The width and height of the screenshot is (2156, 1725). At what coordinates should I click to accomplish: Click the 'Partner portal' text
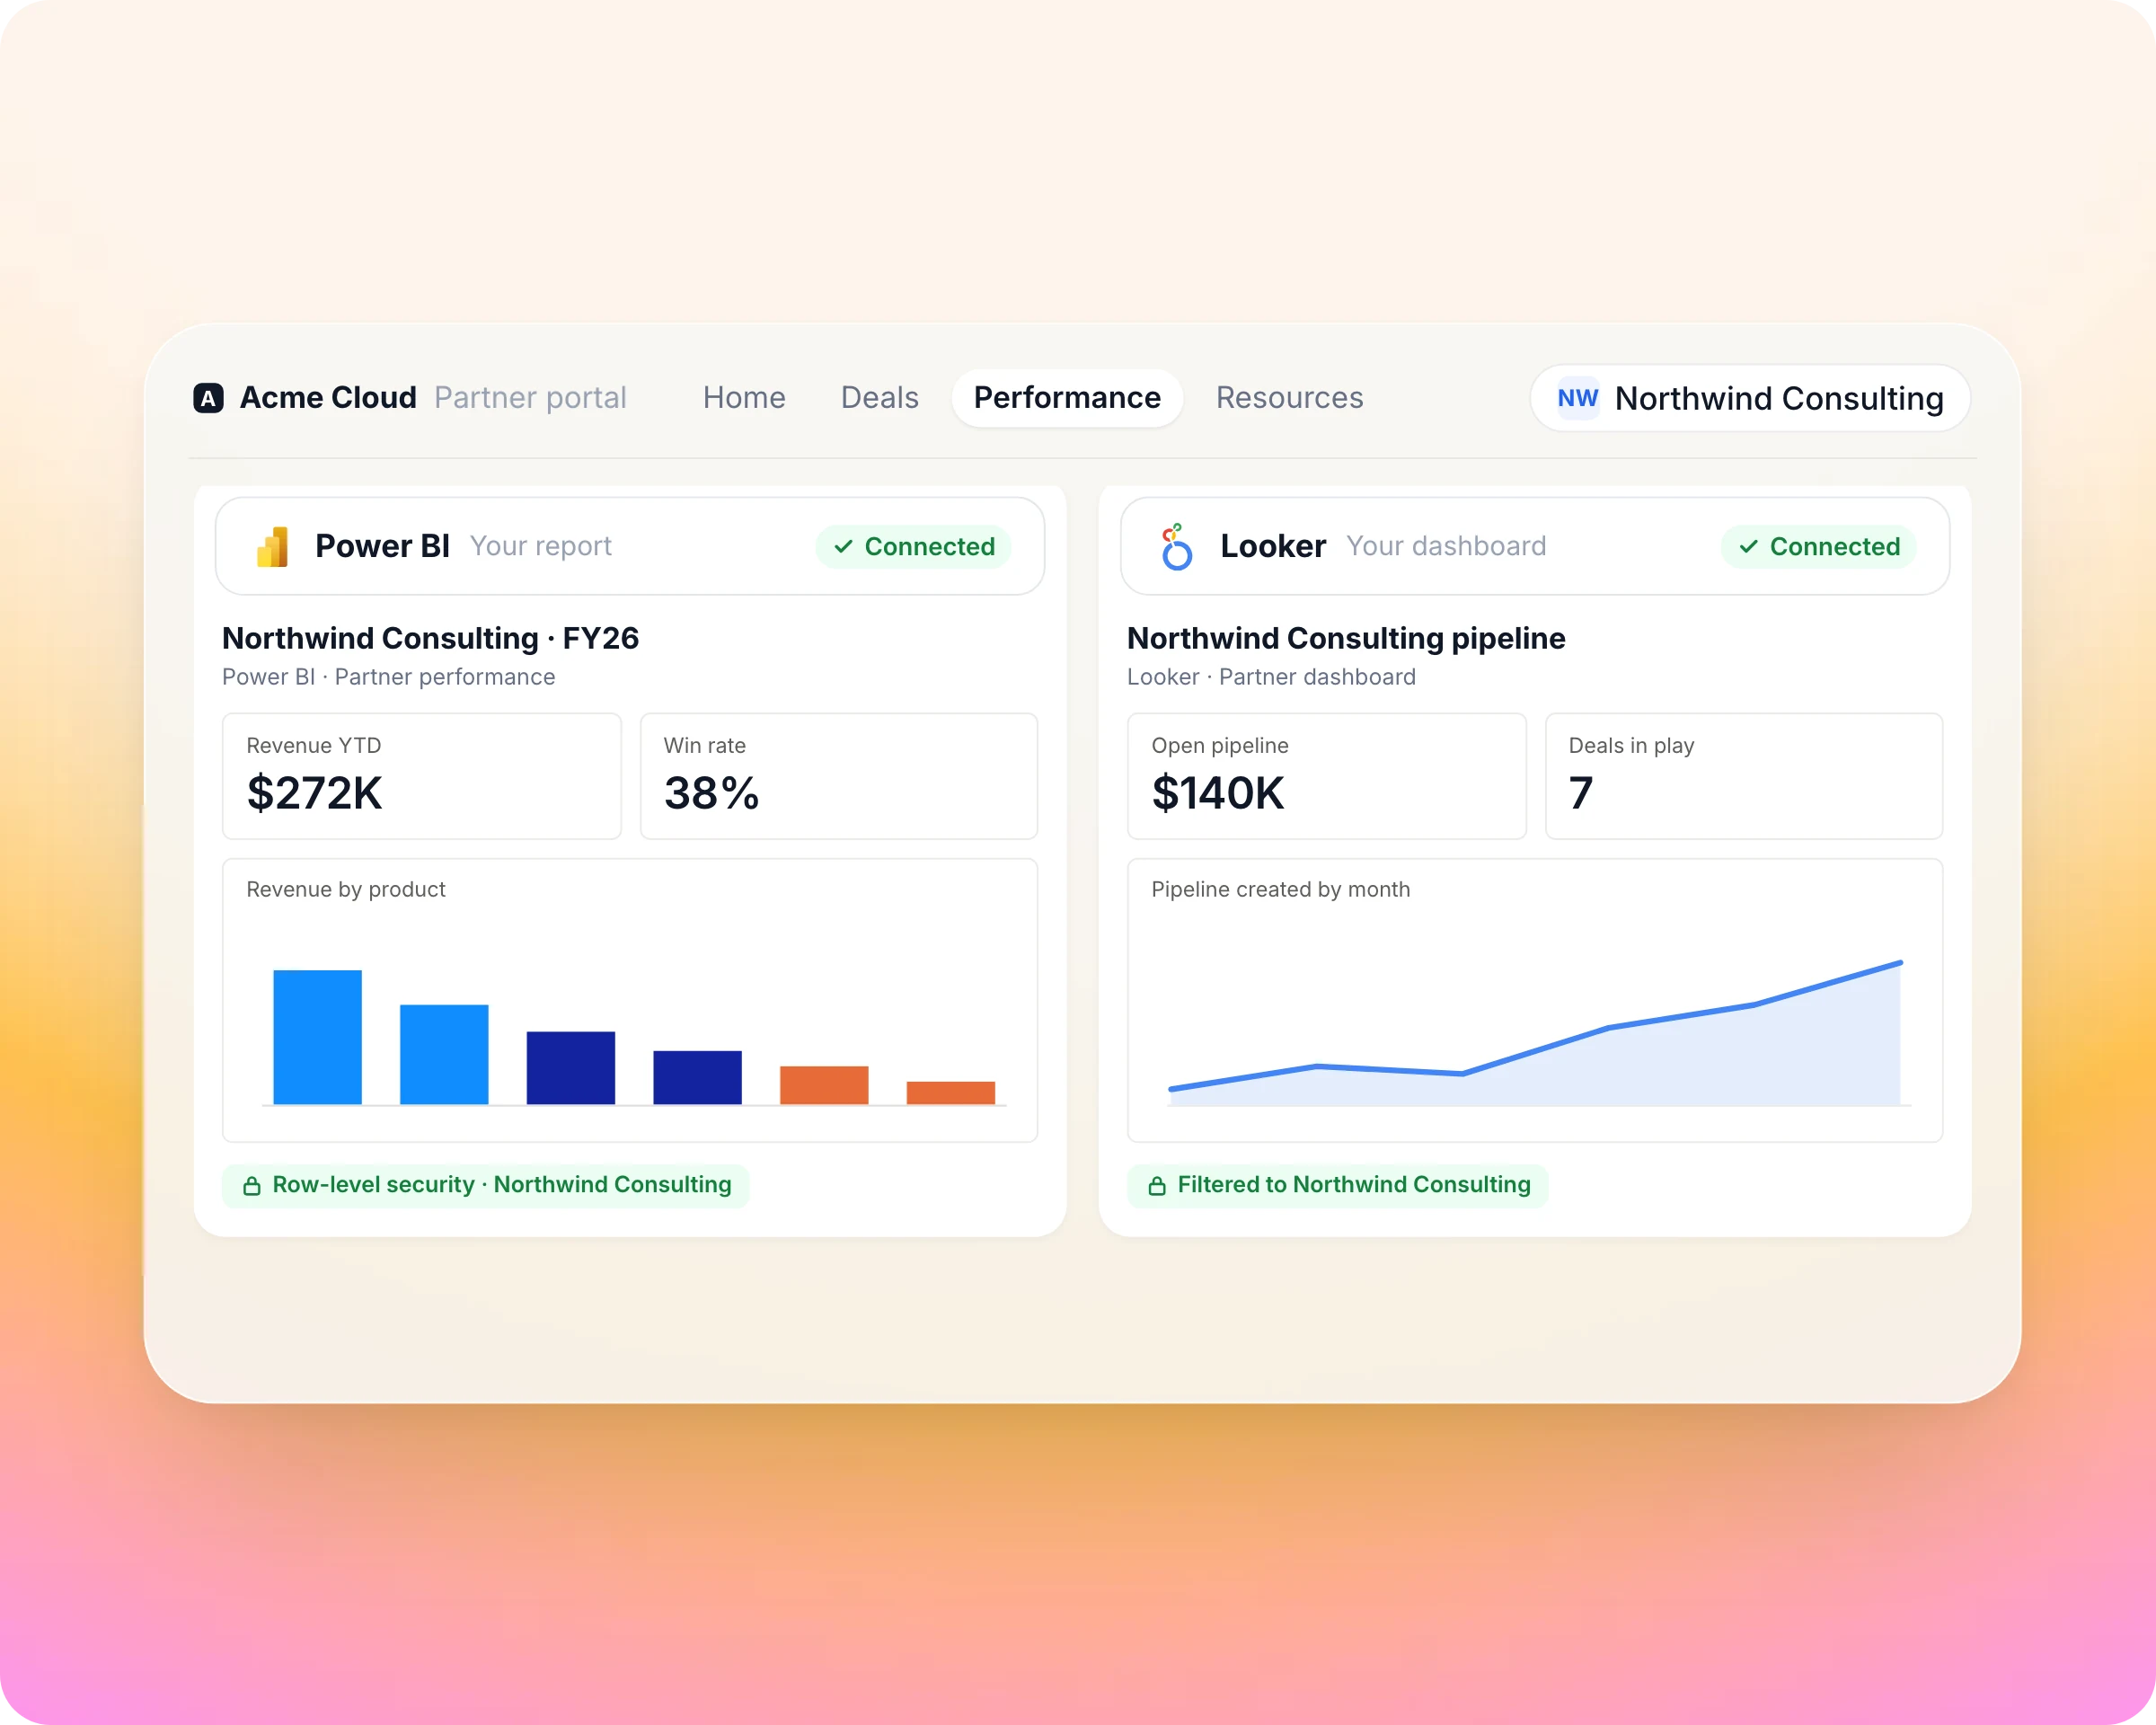(x=530, y=398)
